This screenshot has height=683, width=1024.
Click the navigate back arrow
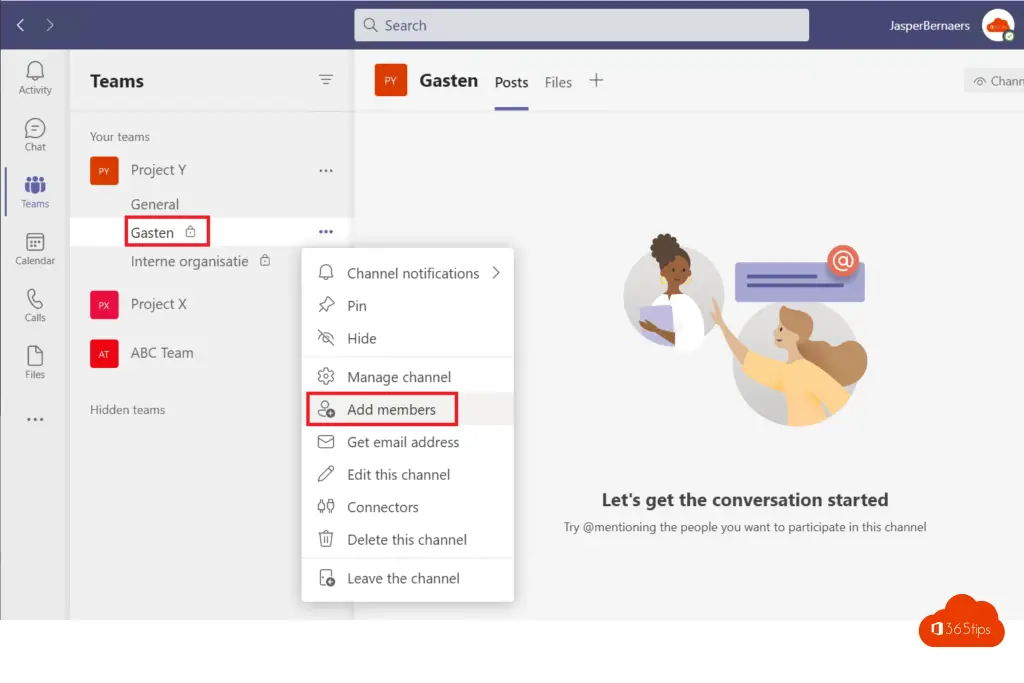coord(20,25)
